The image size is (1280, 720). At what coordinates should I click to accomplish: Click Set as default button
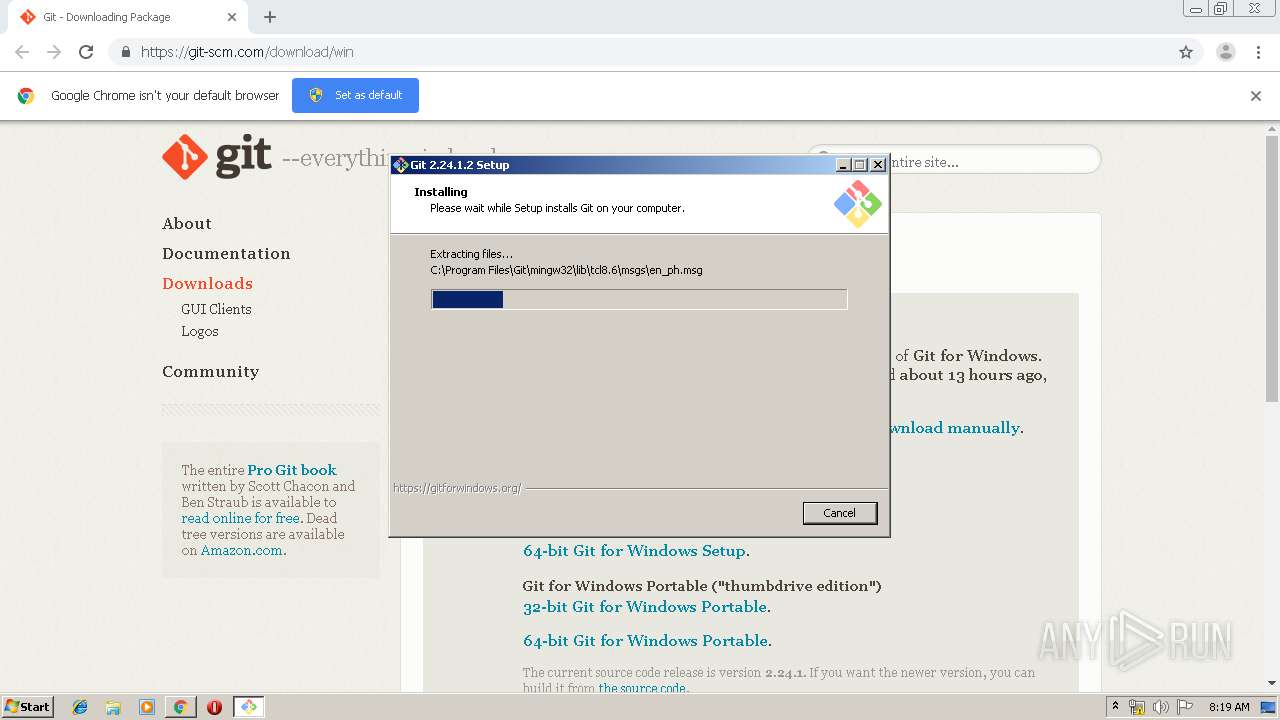(355, 95)
